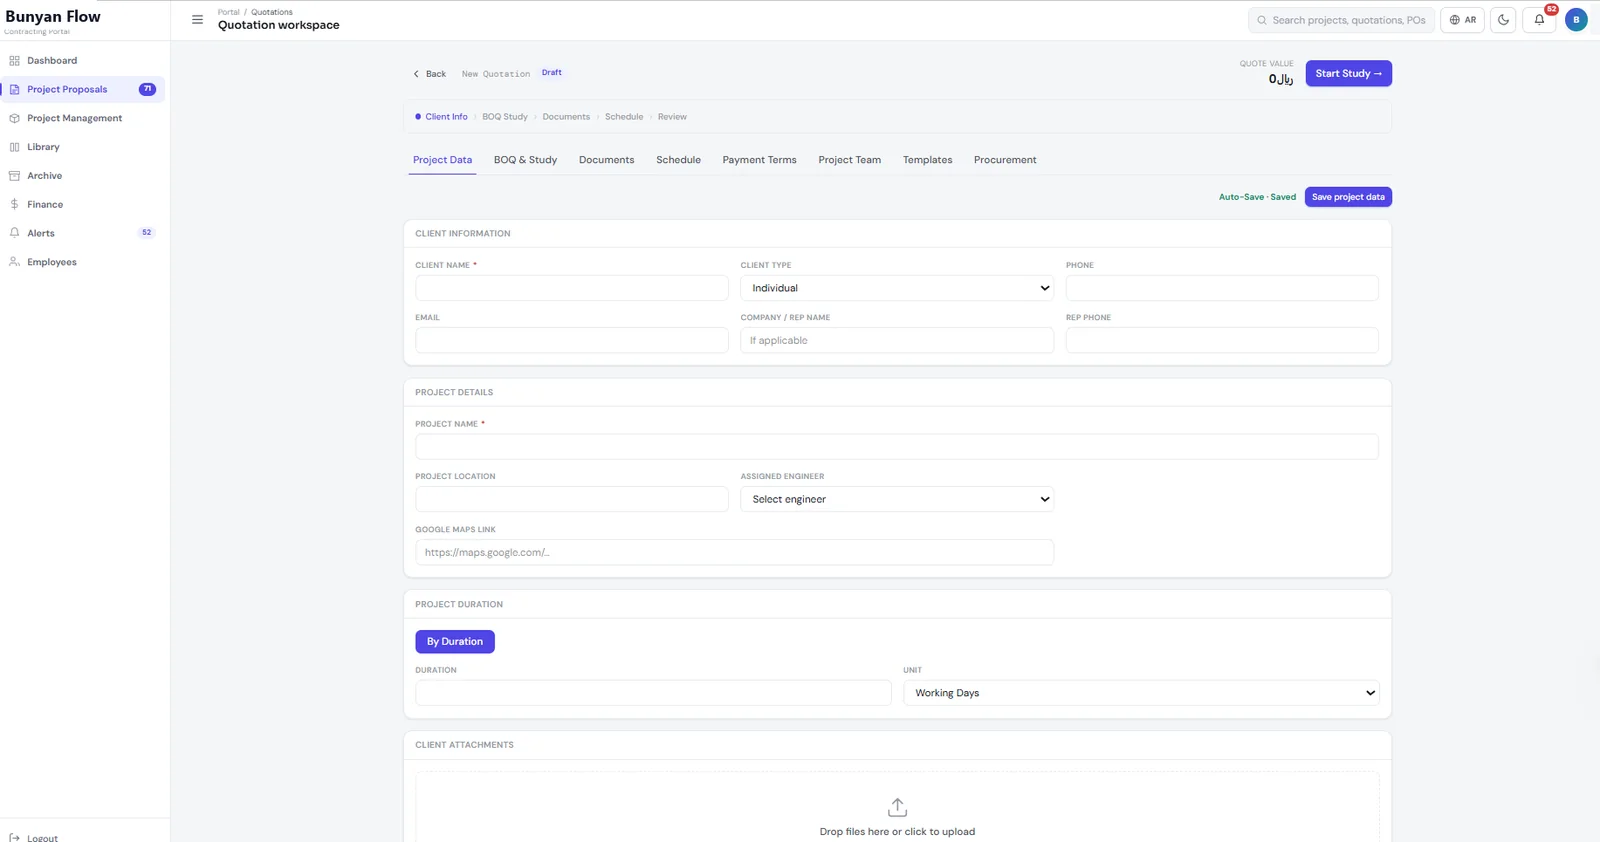Click the Company / Rep Name field
This screenshot has width=1600, height=842.
click(897, 340)
